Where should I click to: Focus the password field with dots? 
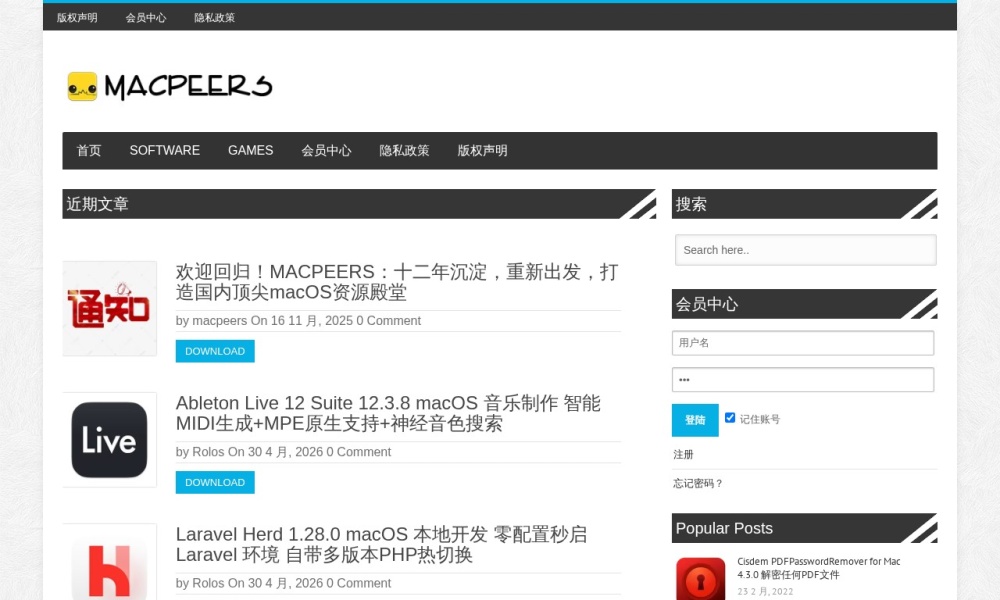(x=803, y=380)
